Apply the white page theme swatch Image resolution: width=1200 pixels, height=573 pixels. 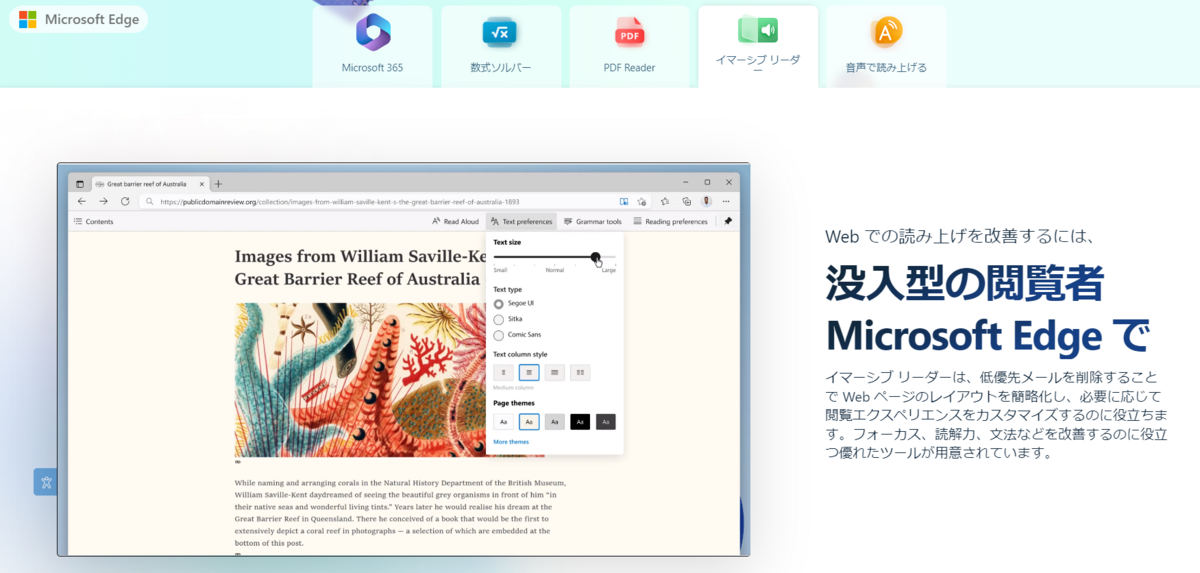tap(503, 422)
